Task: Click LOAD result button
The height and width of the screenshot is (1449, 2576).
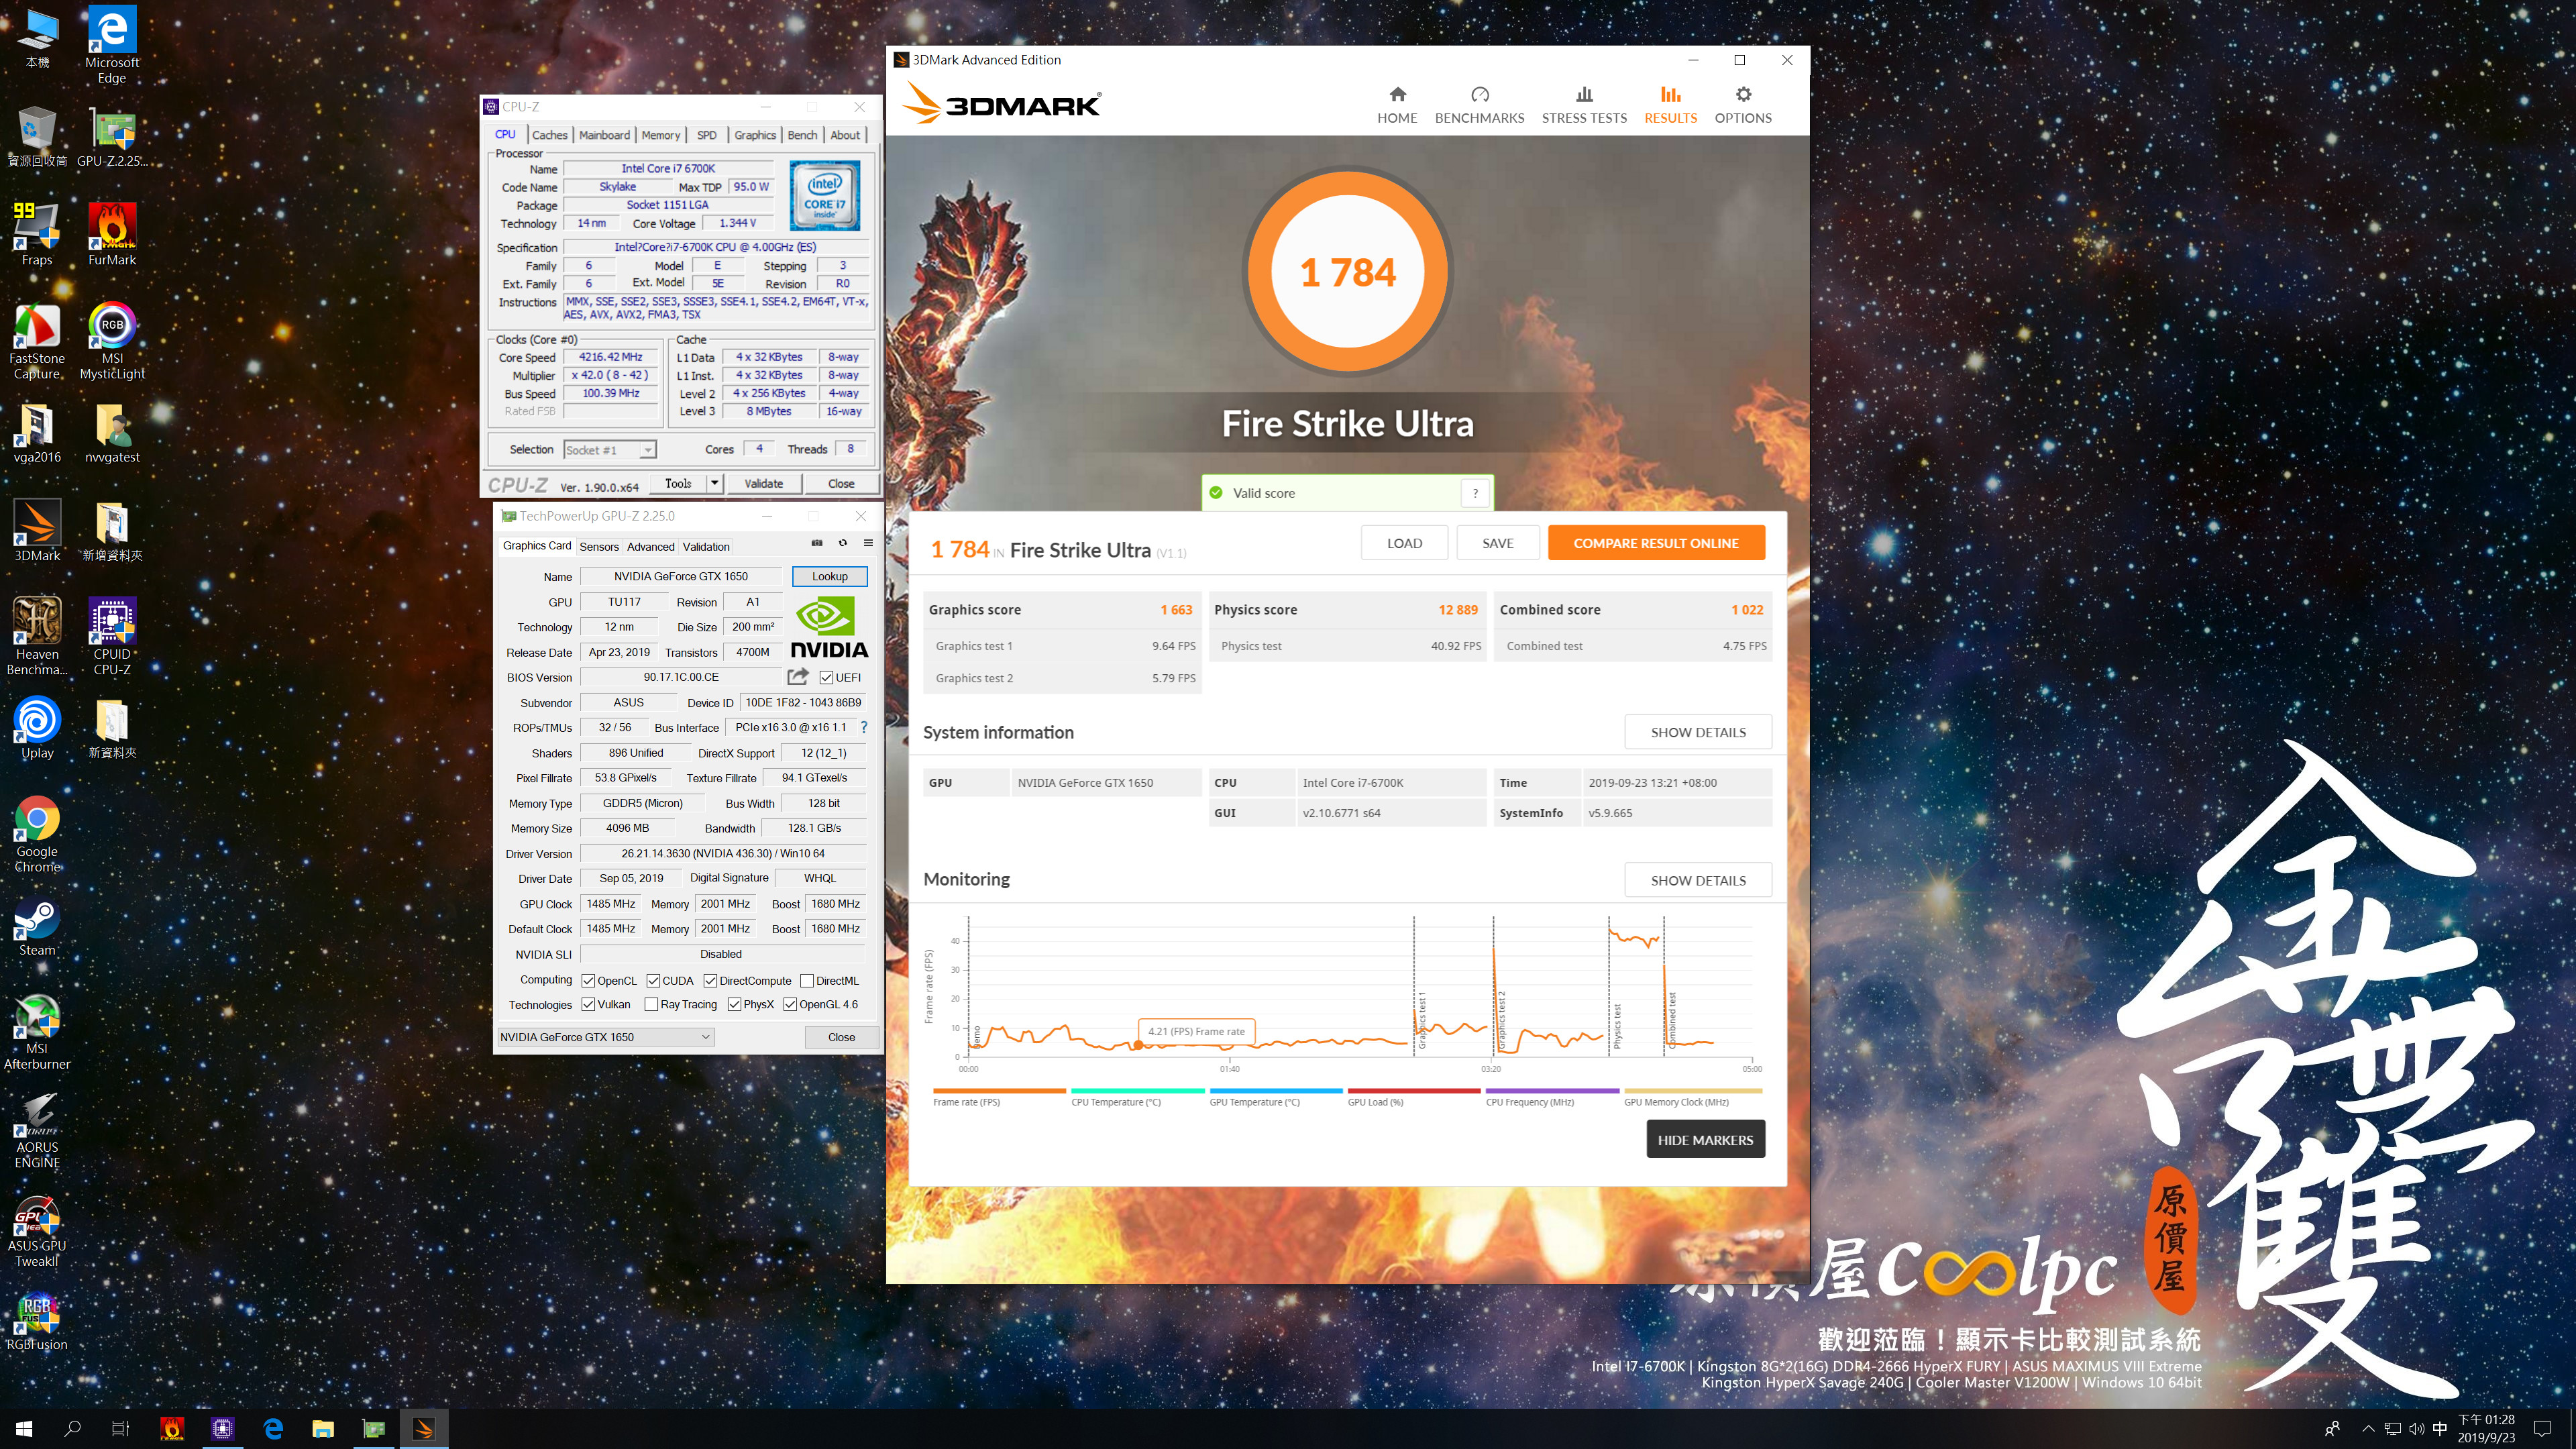Action: [x=1404, y=543]
